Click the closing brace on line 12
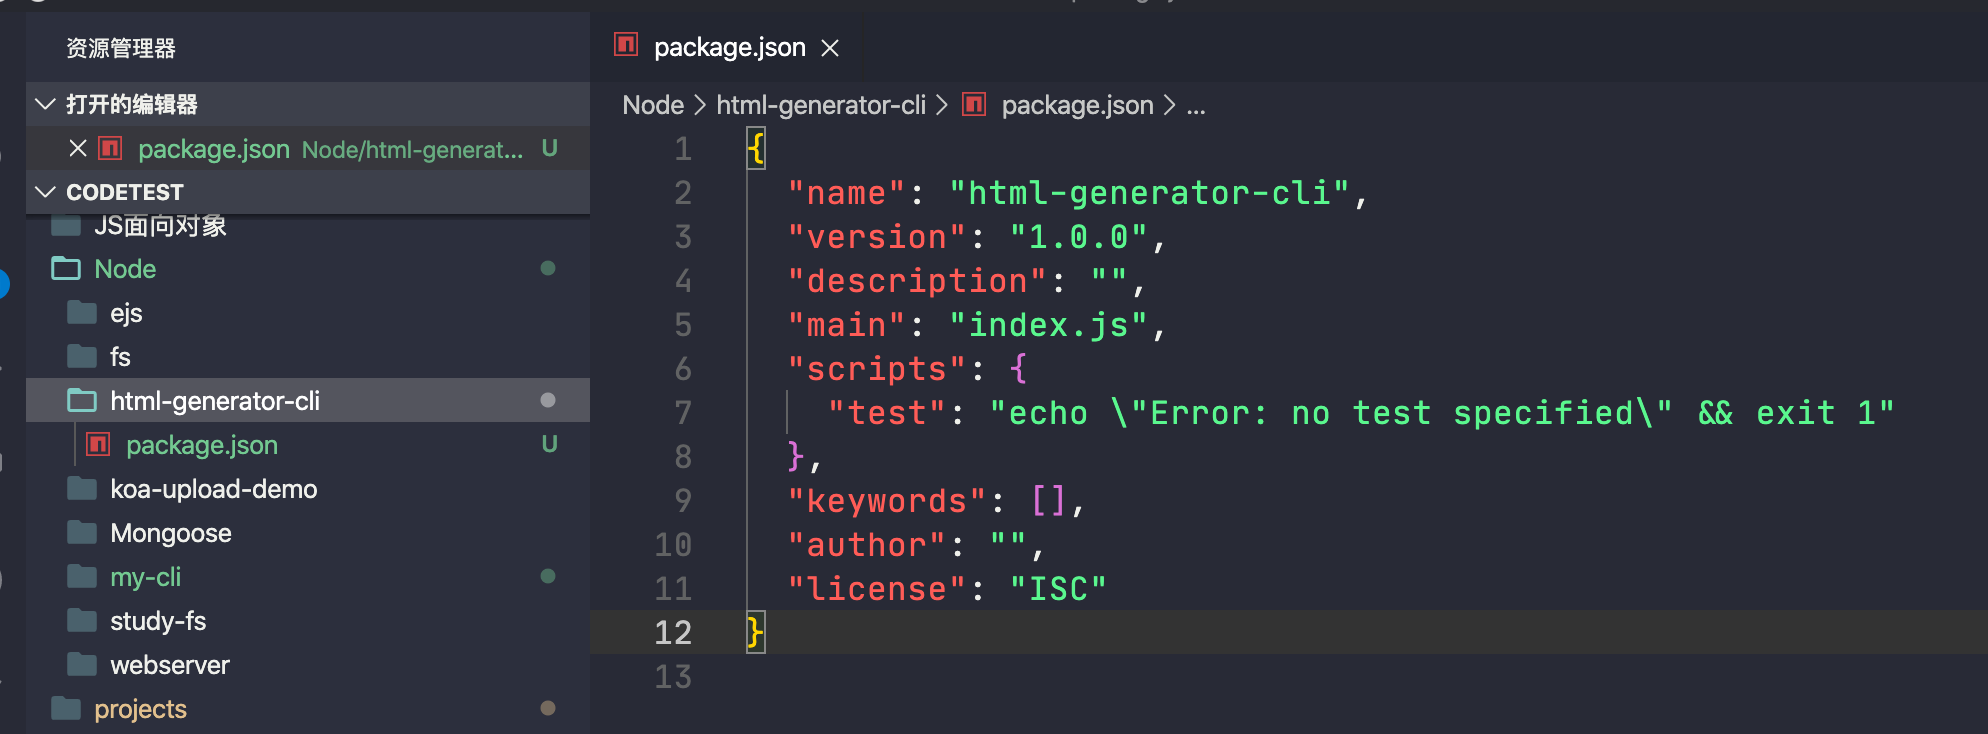Screen dimensions: 1988x734 point(756,633)
